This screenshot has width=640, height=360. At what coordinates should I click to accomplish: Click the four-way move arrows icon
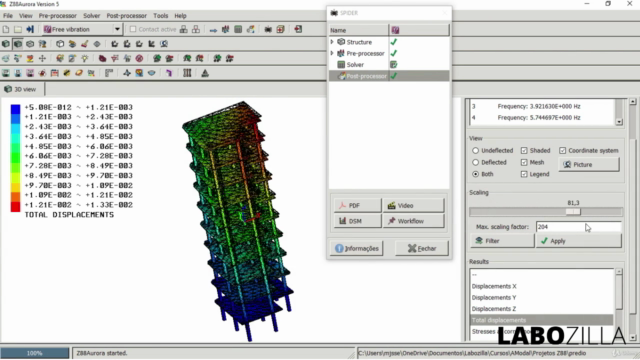click(42, 58)
